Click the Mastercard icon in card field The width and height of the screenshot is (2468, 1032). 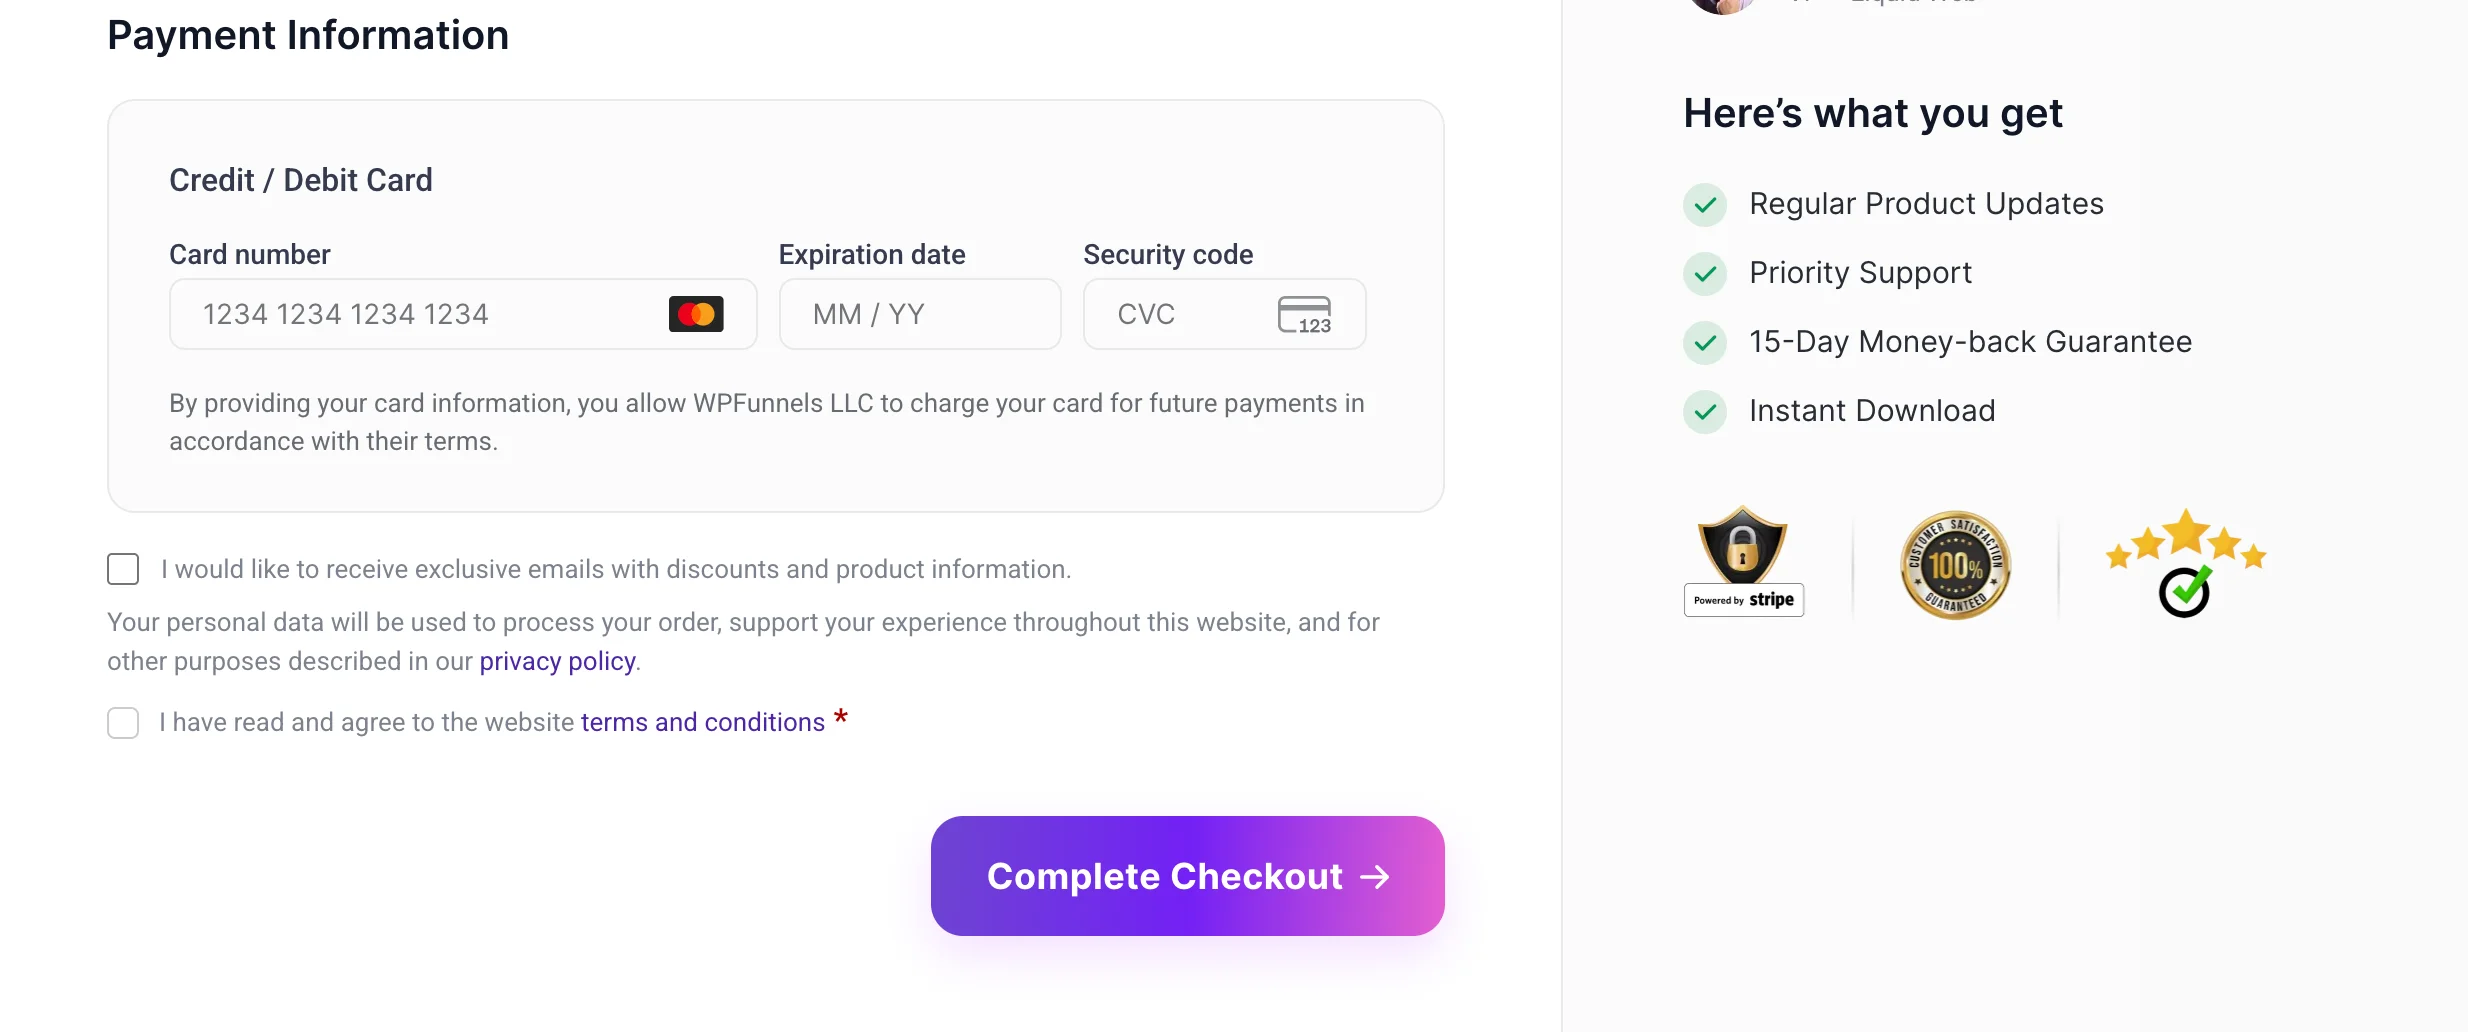click(696, 314)
